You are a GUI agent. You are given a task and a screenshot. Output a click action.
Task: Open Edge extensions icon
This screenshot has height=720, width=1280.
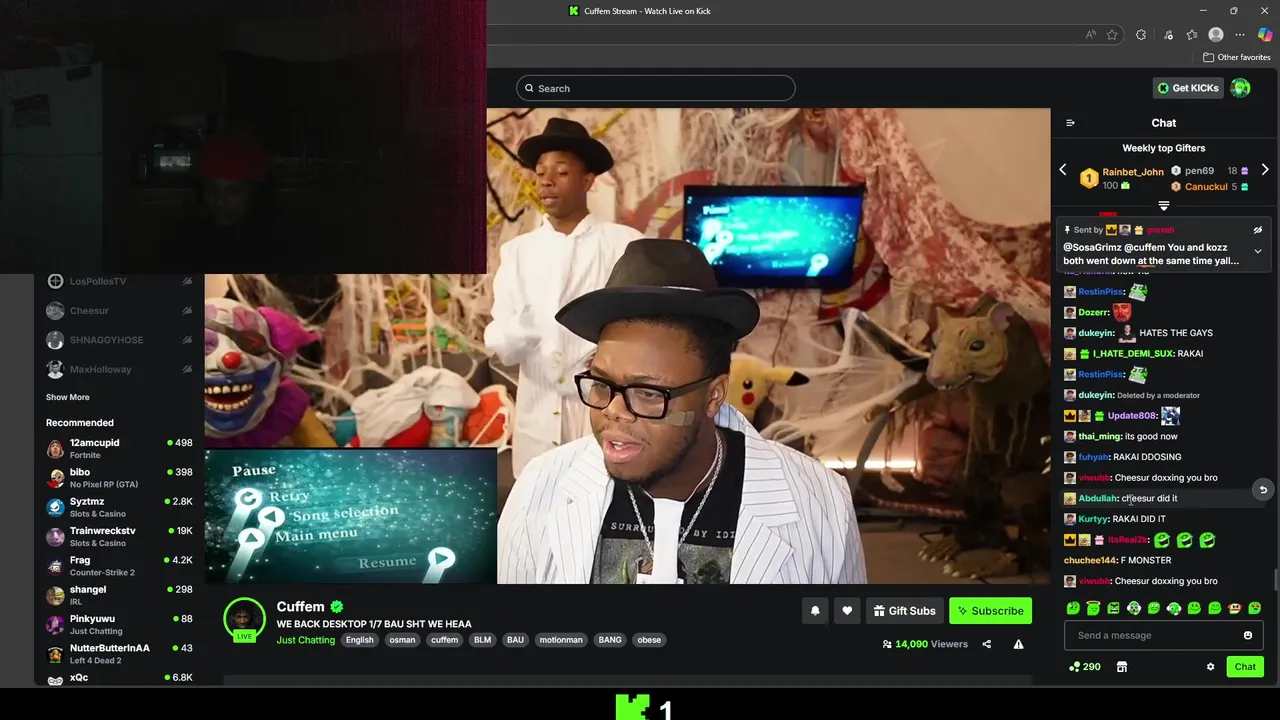pos(1141,35)
